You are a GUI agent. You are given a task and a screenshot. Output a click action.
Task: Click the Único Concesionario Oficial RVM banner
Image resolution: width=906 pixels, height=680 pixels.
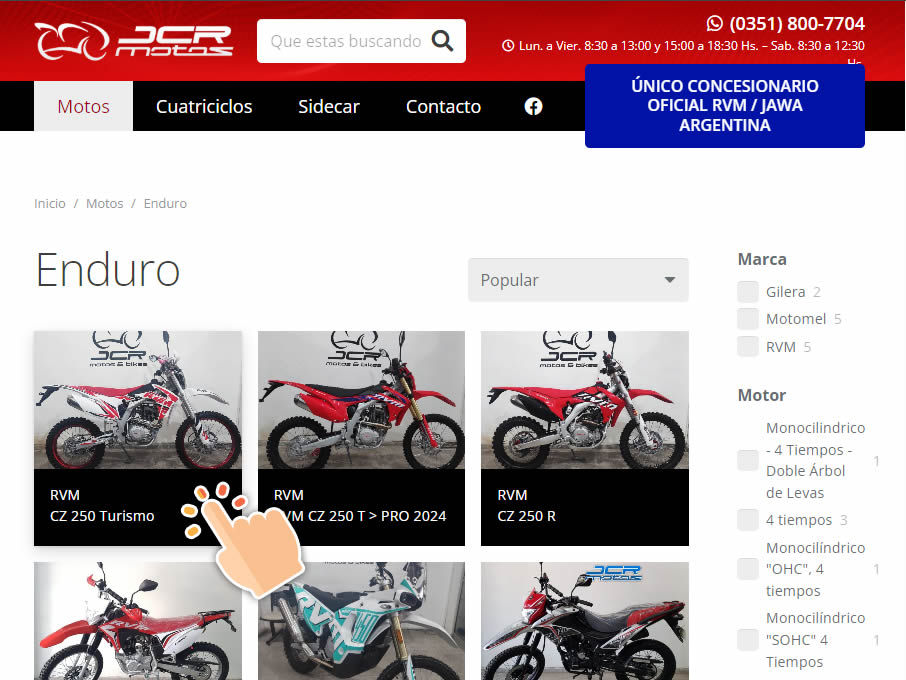pos(725,106)
